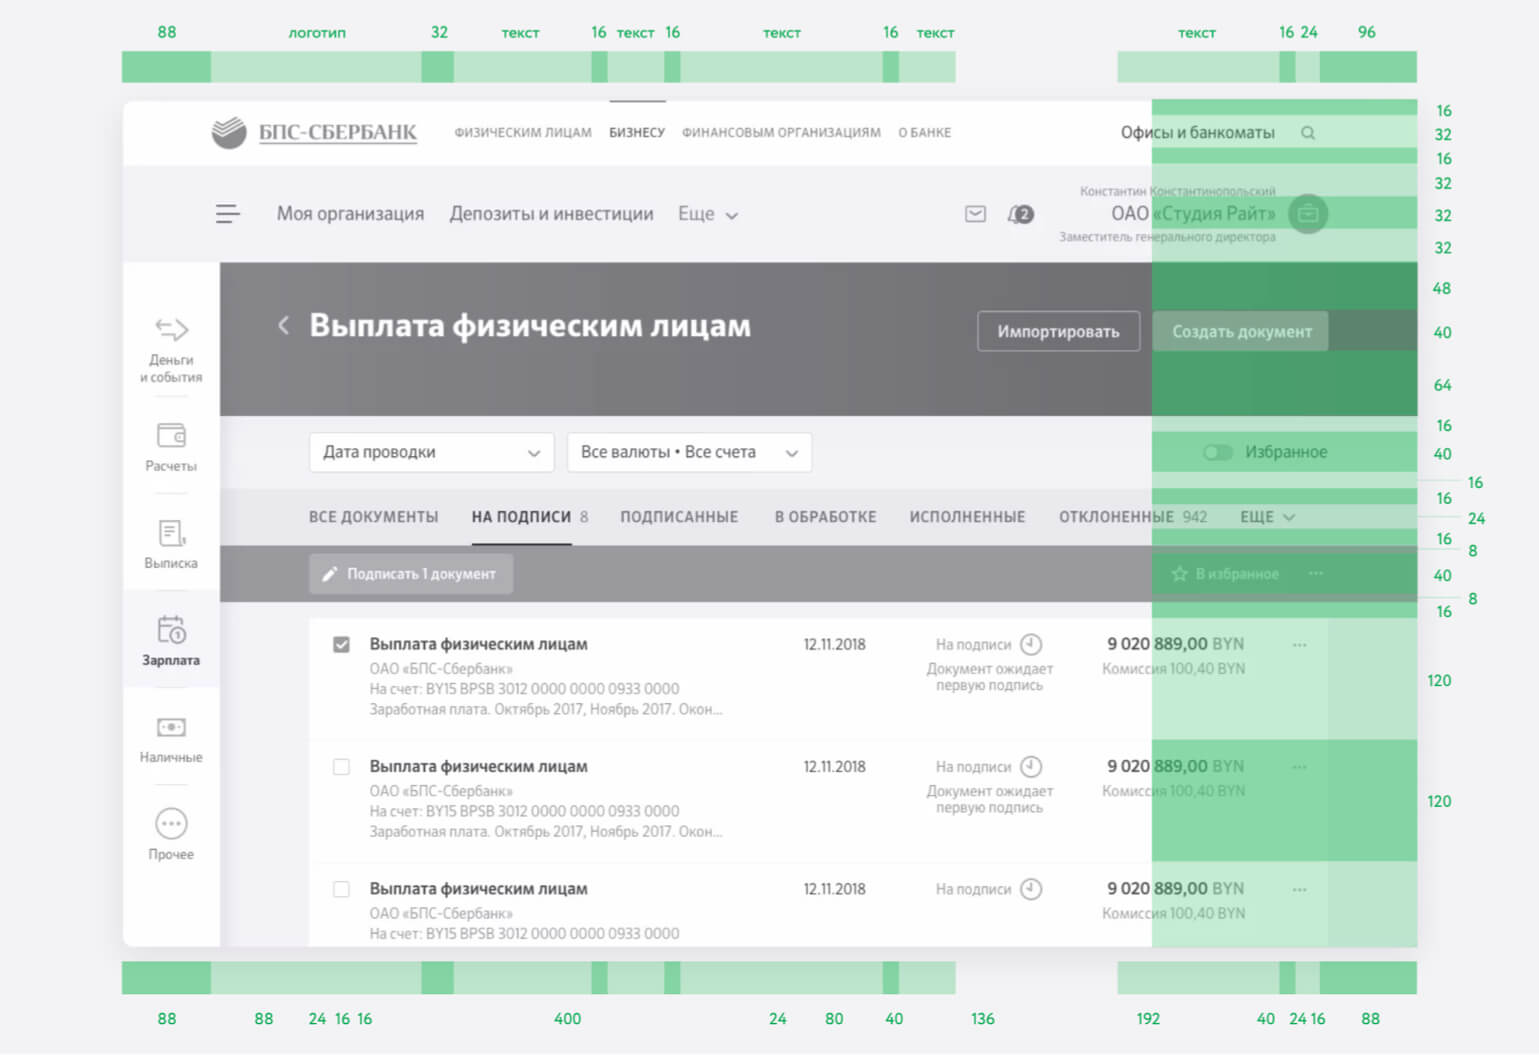Open more options dots in action bar
Viewport: 1539px width, 1055px height.
coord(1316,574)
